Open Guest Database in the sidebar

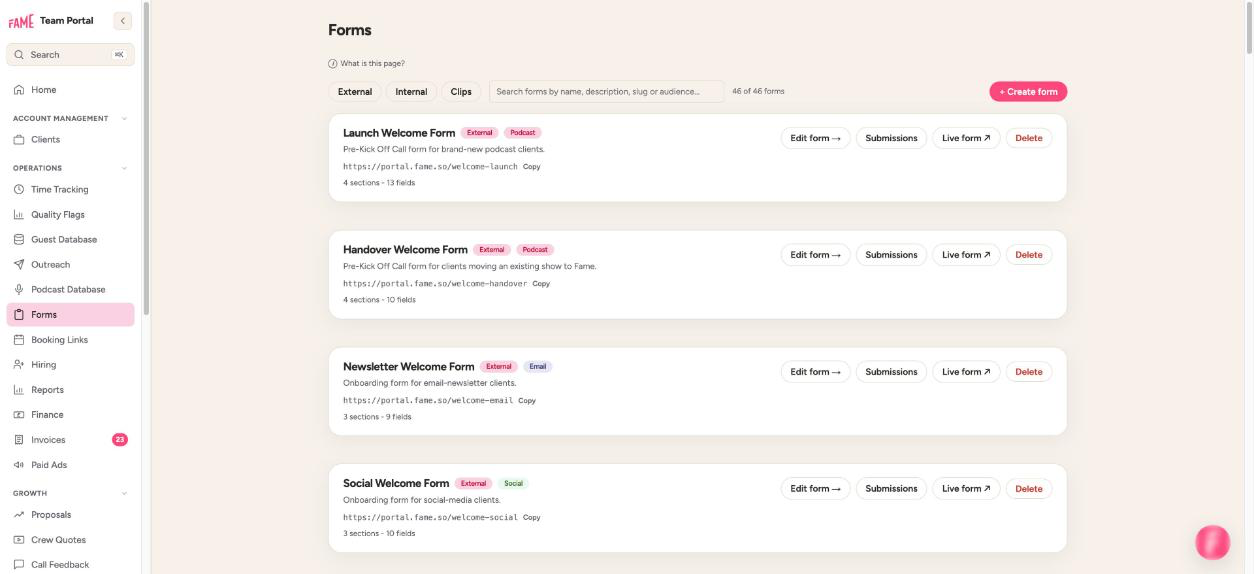[x=70, y=240]
